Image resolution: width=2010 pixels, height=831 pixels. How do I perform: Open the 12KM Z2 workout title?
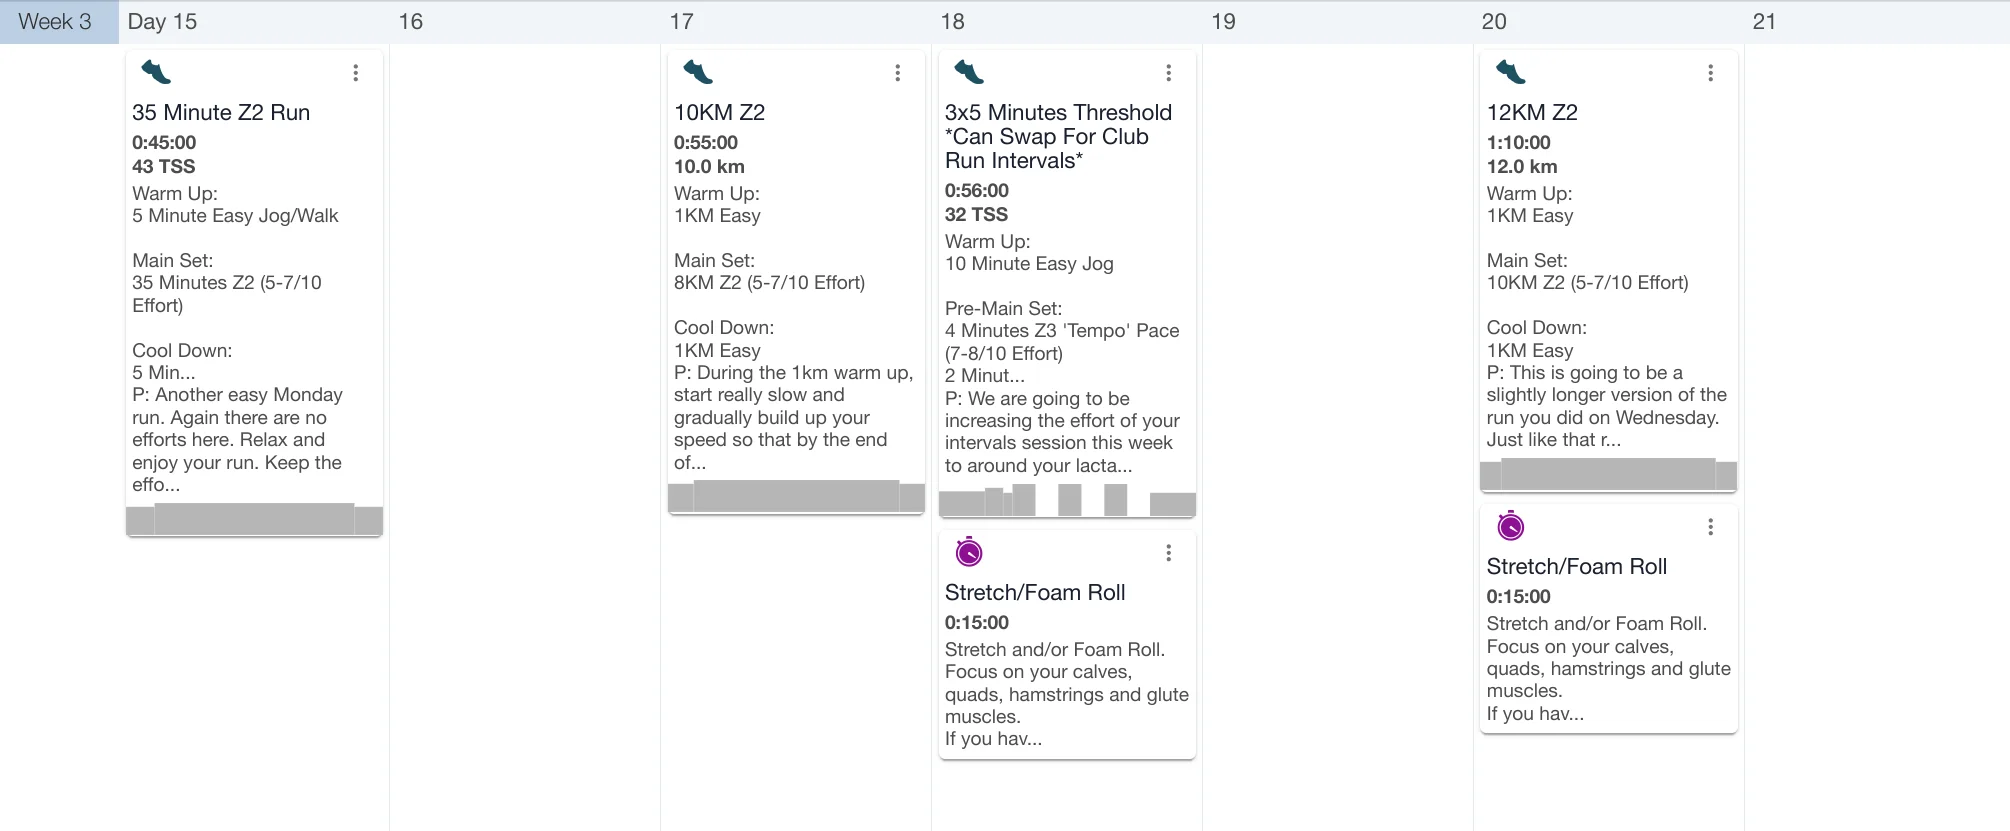(x=1532, y=113)
